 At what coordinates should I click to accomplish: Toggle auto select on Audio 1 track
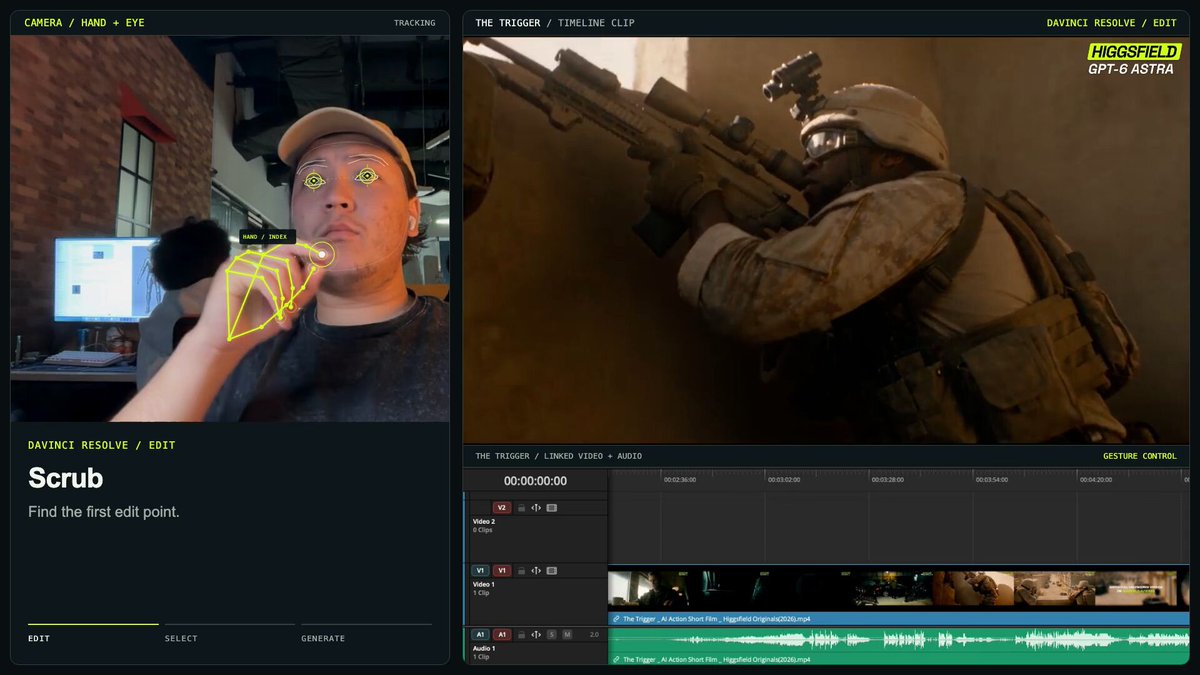[x=536, y=634]
